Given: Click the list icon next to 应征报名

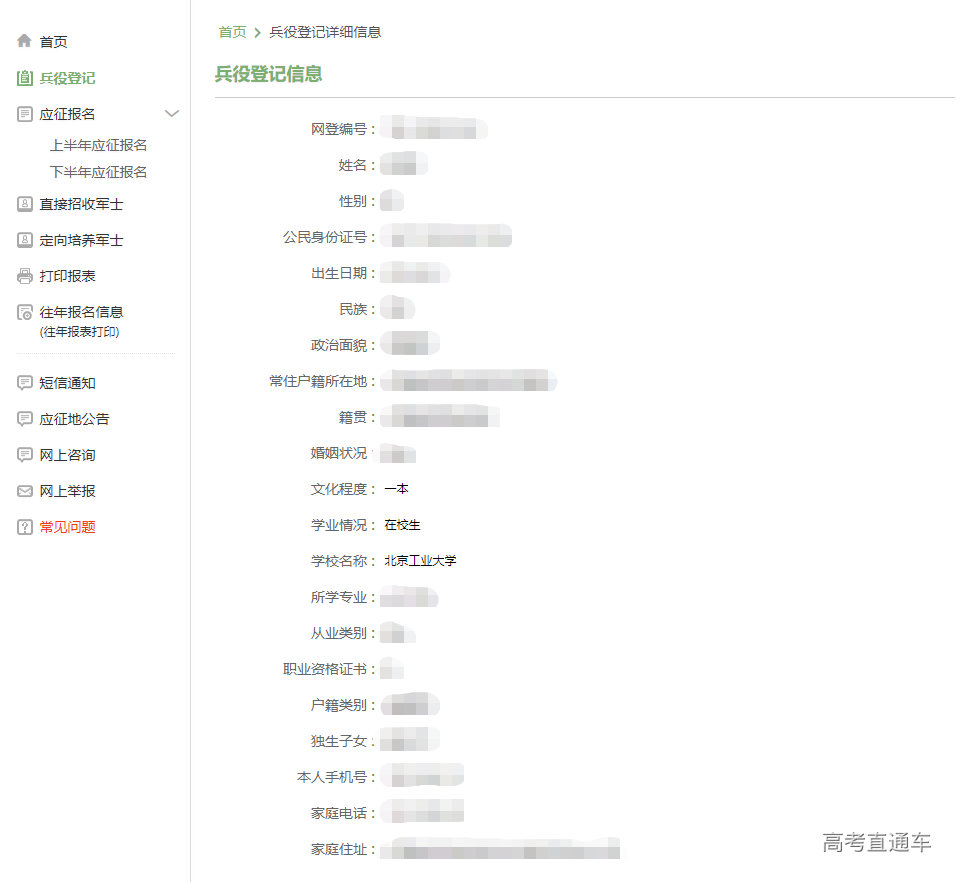Looking at the screenshot, I should [x=25, y=114].
